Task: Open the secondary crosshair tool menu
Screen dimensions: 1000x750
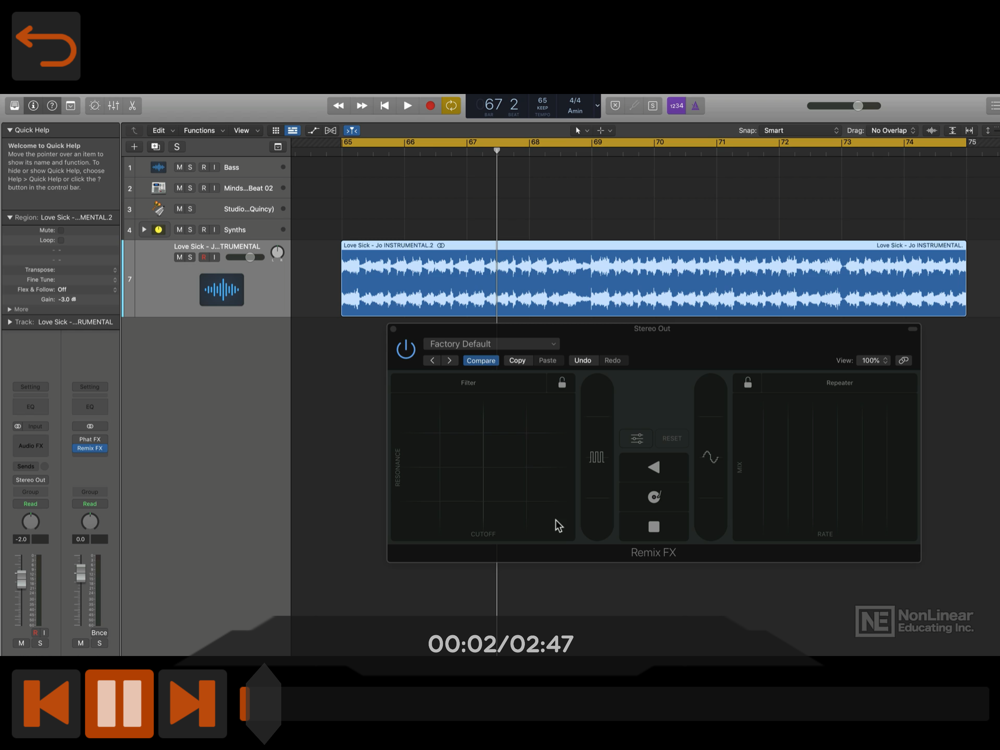Action: click(603, 130)
